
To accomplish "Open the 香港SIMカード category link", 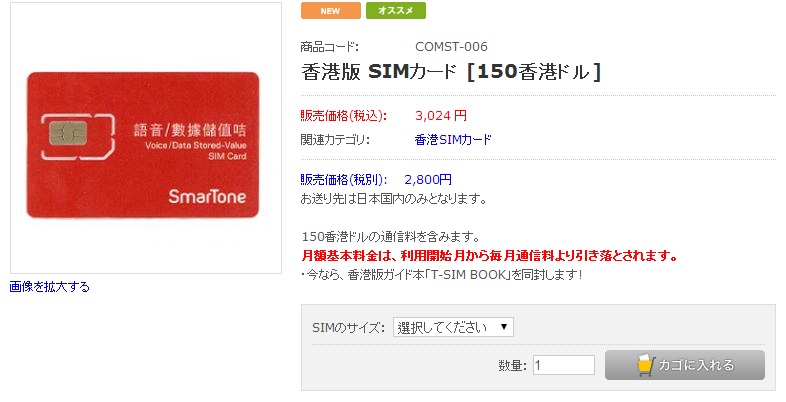I will (x=452, y=140).
